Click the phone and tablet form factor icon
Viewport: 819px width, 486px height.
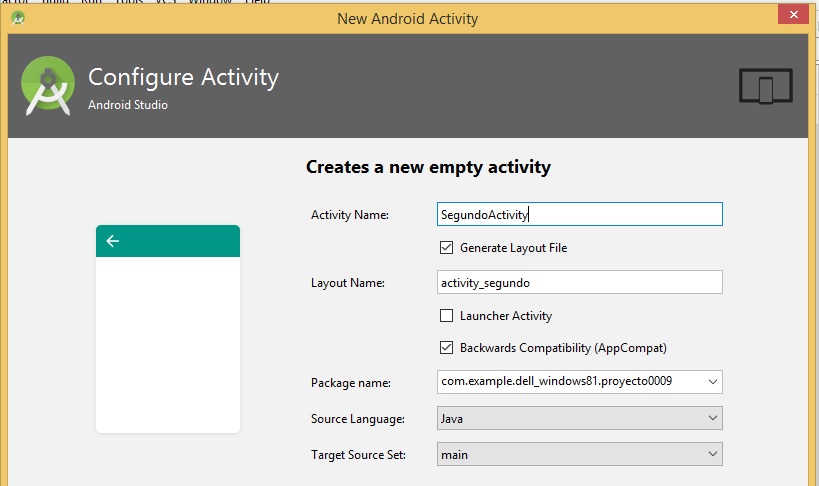pos(765,87)
